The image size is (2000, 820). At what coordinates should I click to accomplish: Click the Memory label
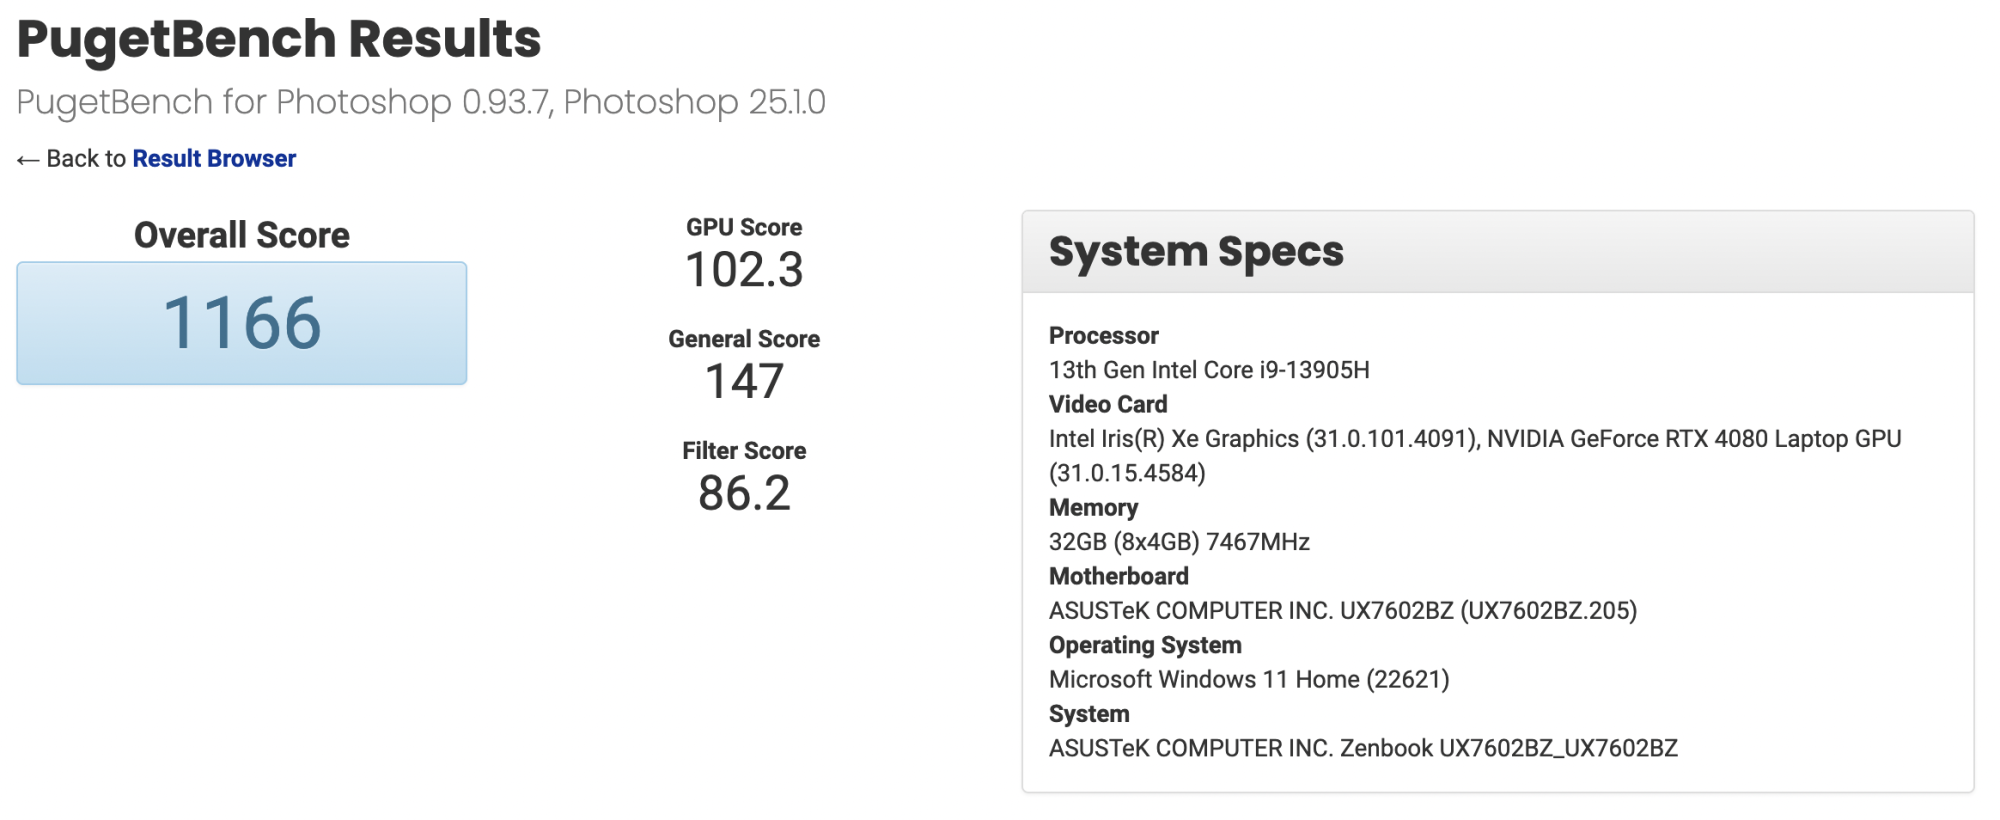pos(1093,508)
